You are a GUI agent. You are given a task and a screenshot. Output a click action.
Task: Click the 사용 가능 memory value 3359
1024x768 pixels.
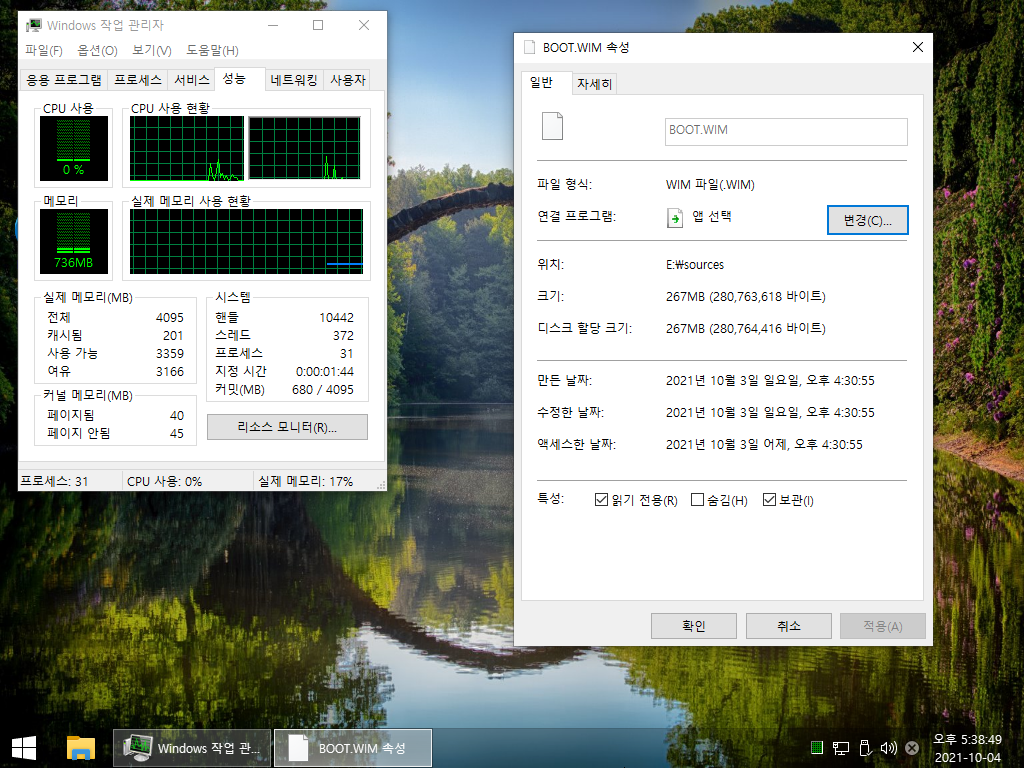(170, 353)
